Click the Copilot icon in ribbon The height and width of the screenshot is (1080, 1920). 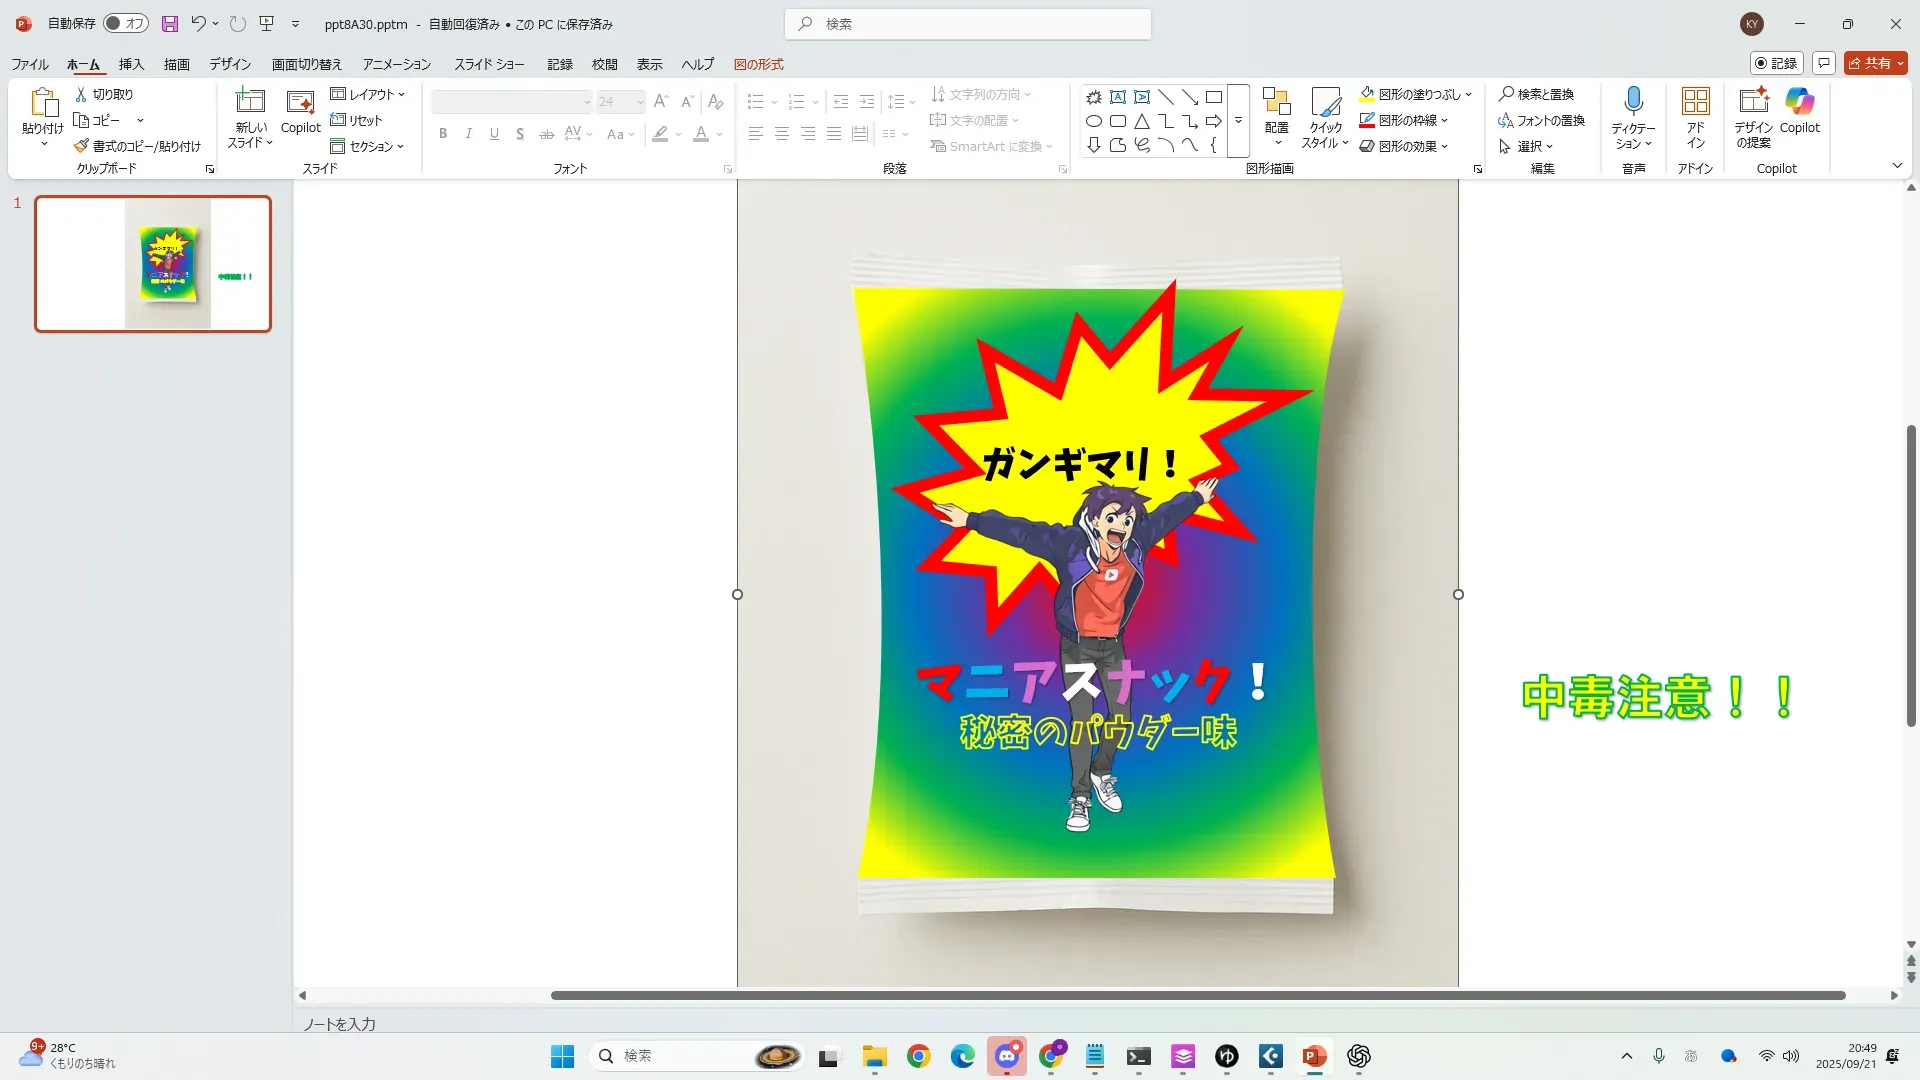(x=1799, y=103)
